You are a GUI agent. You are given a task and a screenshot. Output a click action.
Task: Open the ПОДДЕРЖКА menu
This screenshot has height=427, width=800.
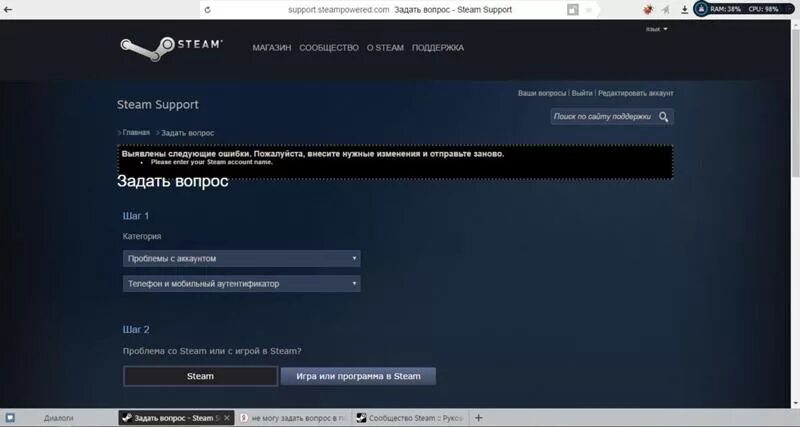[x=438, y=48]
